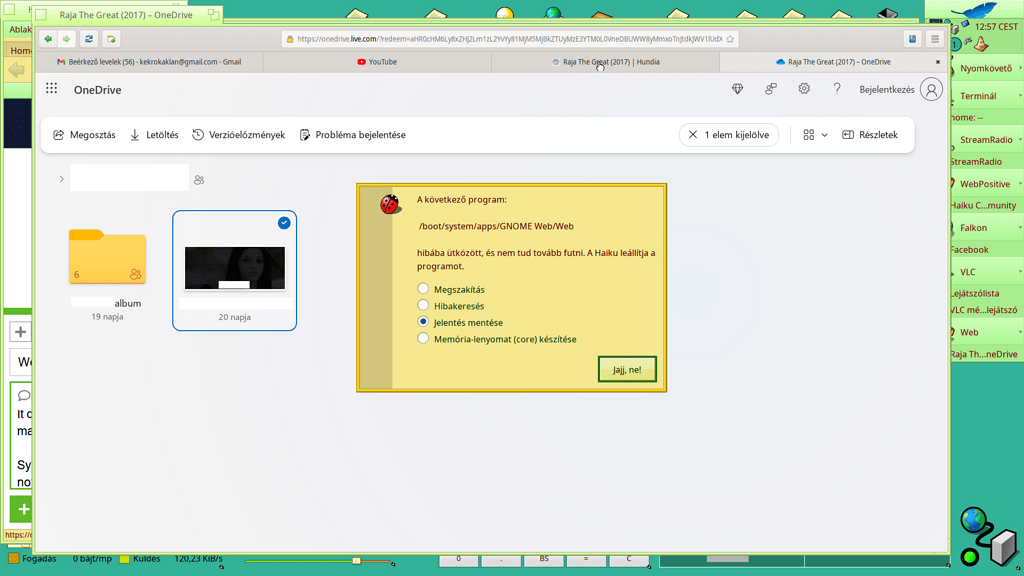Switch to the YouTube tab
This screenshot has width=1024, height=576.
click(377, 62)
